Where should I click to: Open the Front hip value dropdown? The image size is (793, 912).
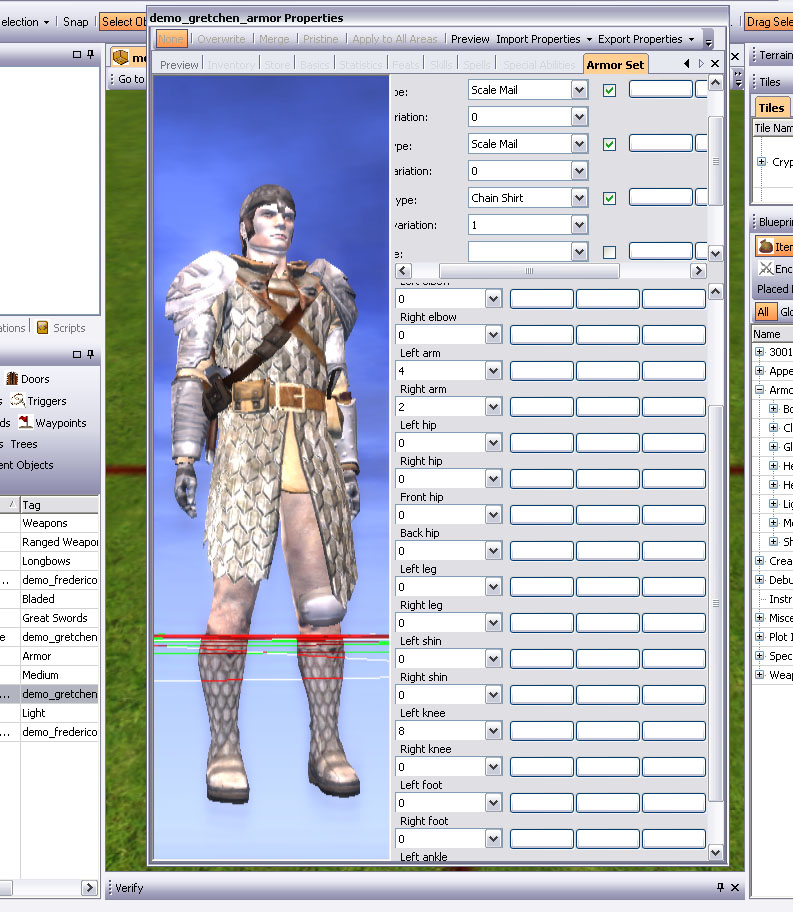493,515
